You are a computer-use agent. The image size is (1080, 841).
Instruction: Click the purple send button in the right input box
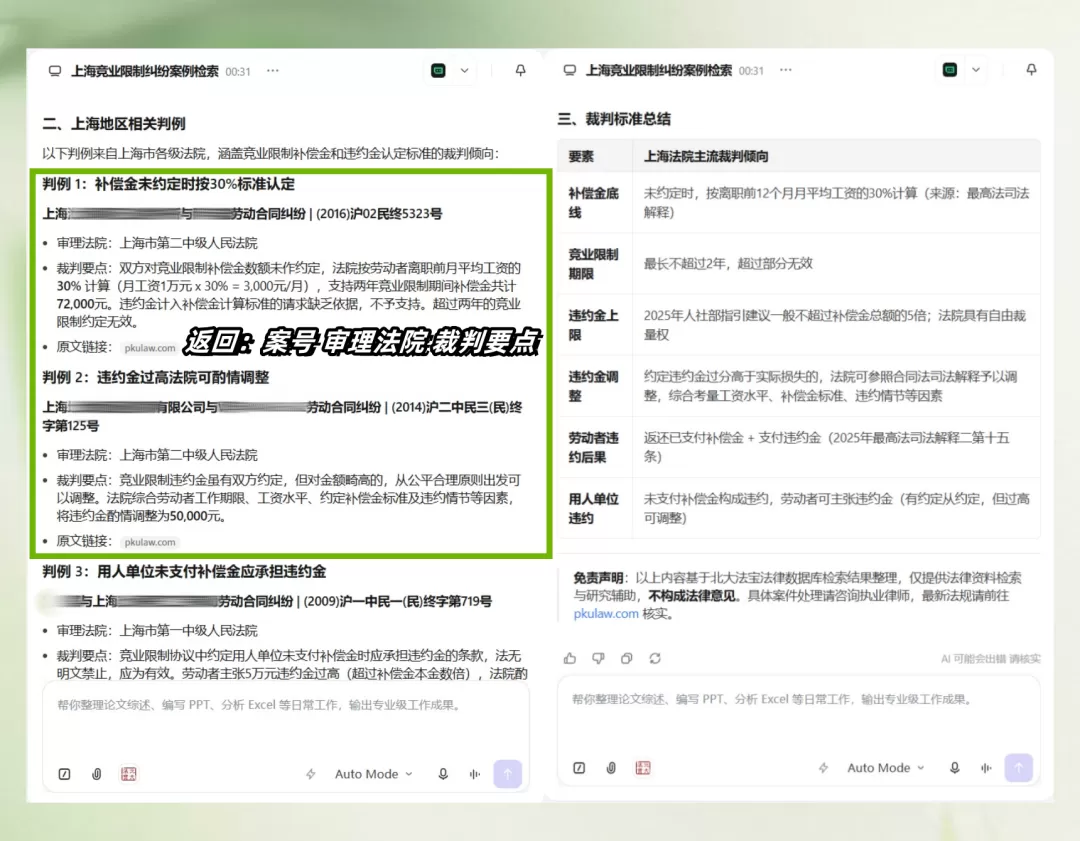pyautogui.click(x=1019, y=768)
